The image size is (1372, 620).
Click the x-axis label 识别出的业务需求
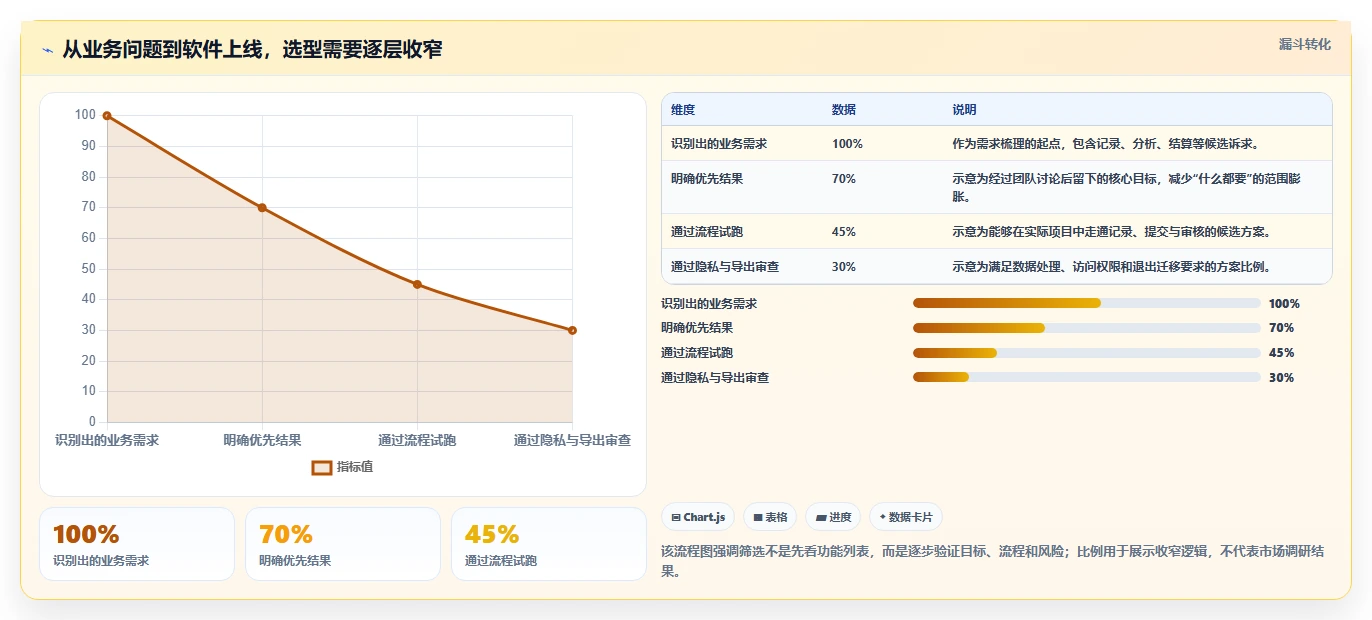[107, 440]
